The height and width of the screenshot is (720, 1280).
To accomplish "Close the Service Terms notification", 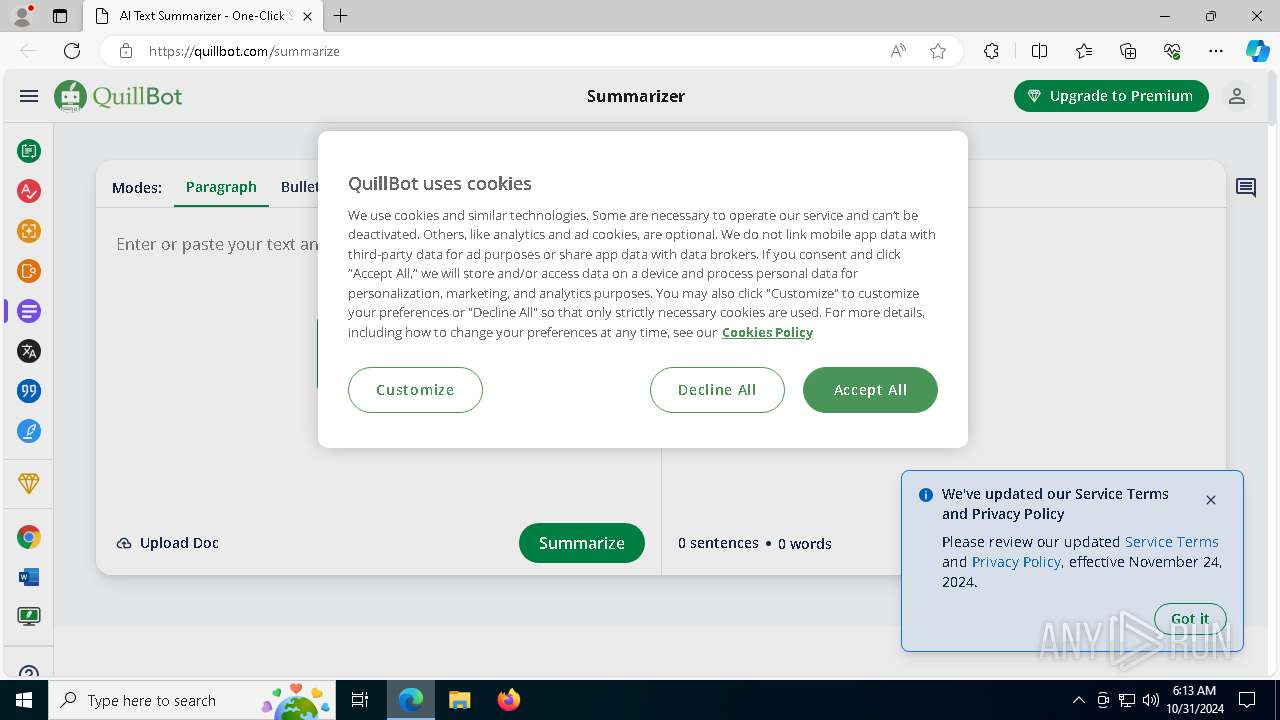I will [1211, 500].
